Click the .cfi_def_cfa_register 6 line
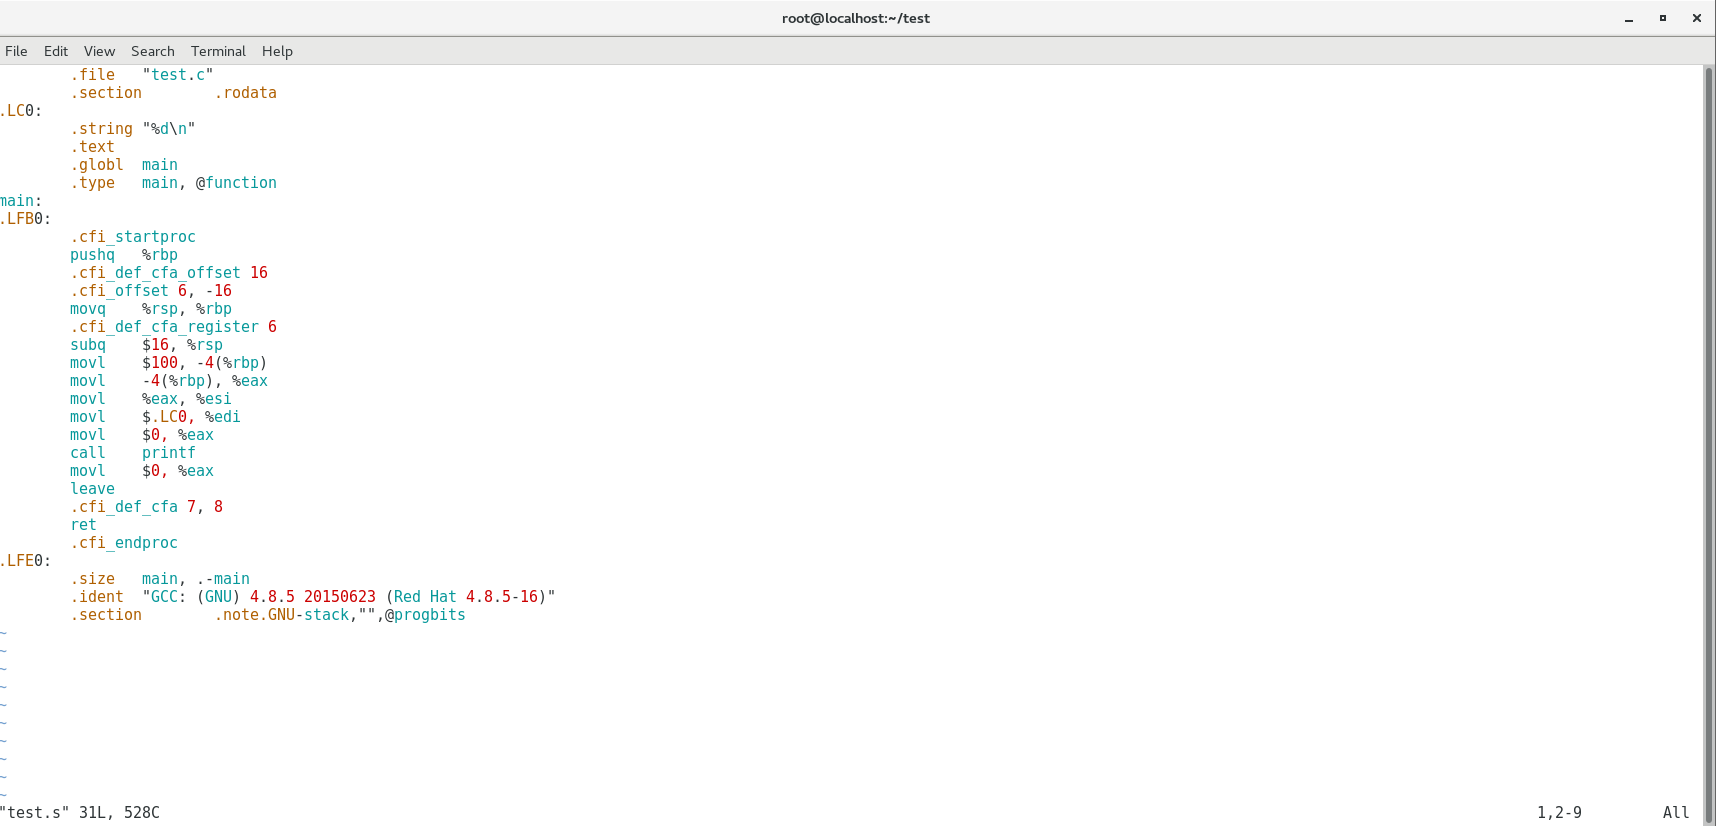This screenshot has width=1716, height=826. pyautogui.click(x=174, y=327)
